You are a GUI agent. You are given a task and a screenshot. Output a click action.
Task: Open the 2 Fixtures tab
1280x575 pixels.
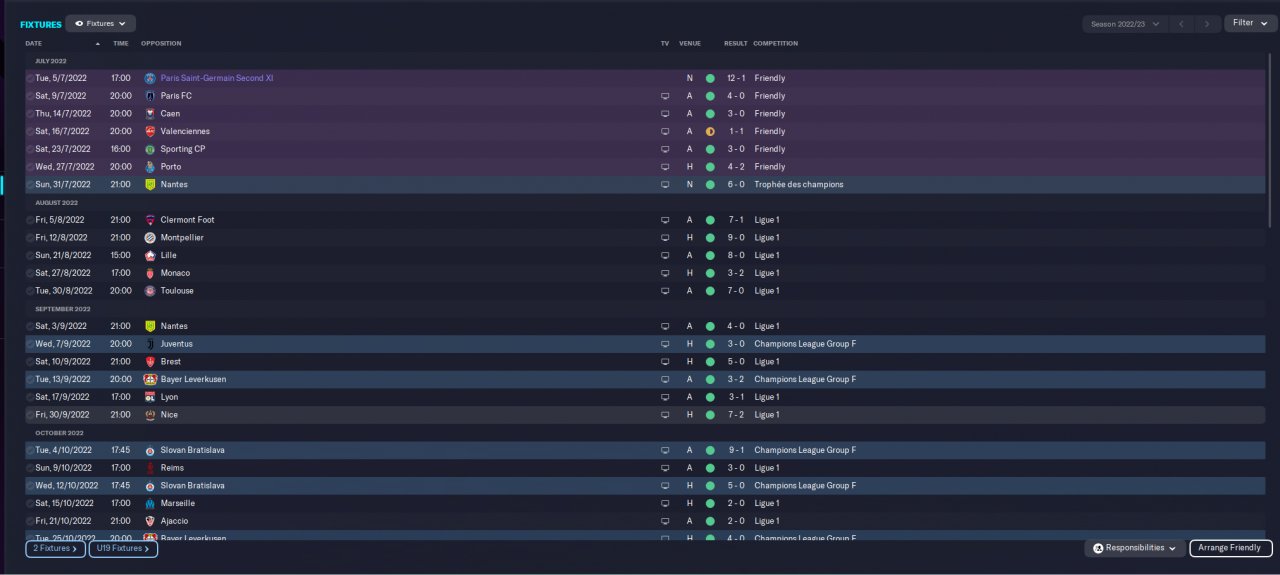[55, 548]
